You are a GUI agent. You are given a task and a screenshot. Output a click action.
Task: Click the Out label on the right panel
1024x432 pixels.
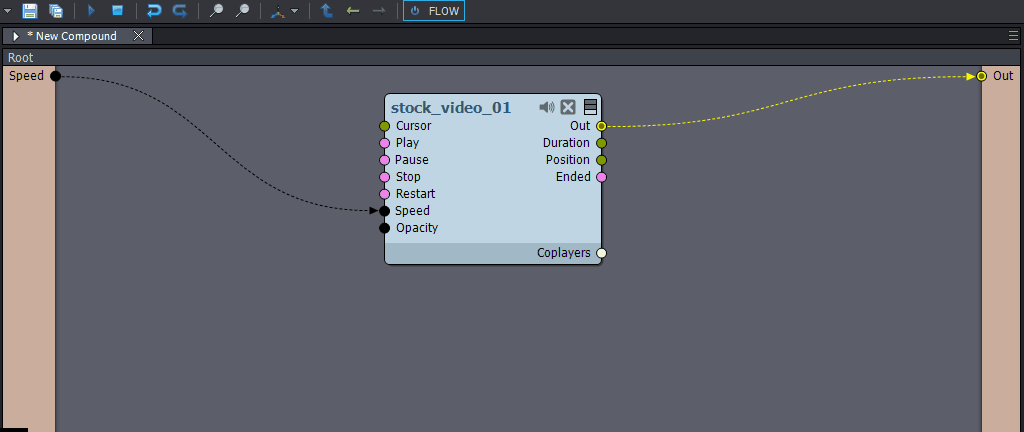(x=1003, y=76)
